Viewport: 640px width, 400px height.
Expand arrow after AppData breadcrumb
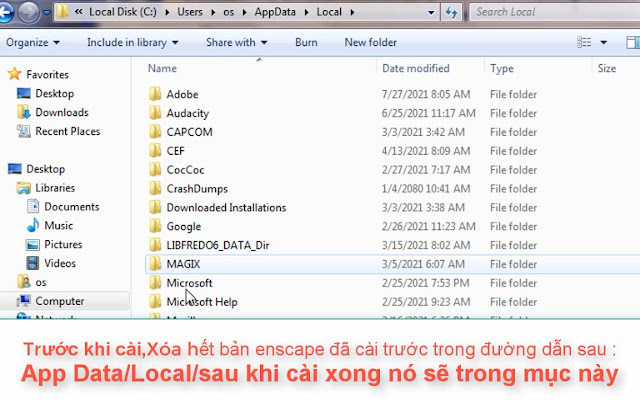pos(307,12)
